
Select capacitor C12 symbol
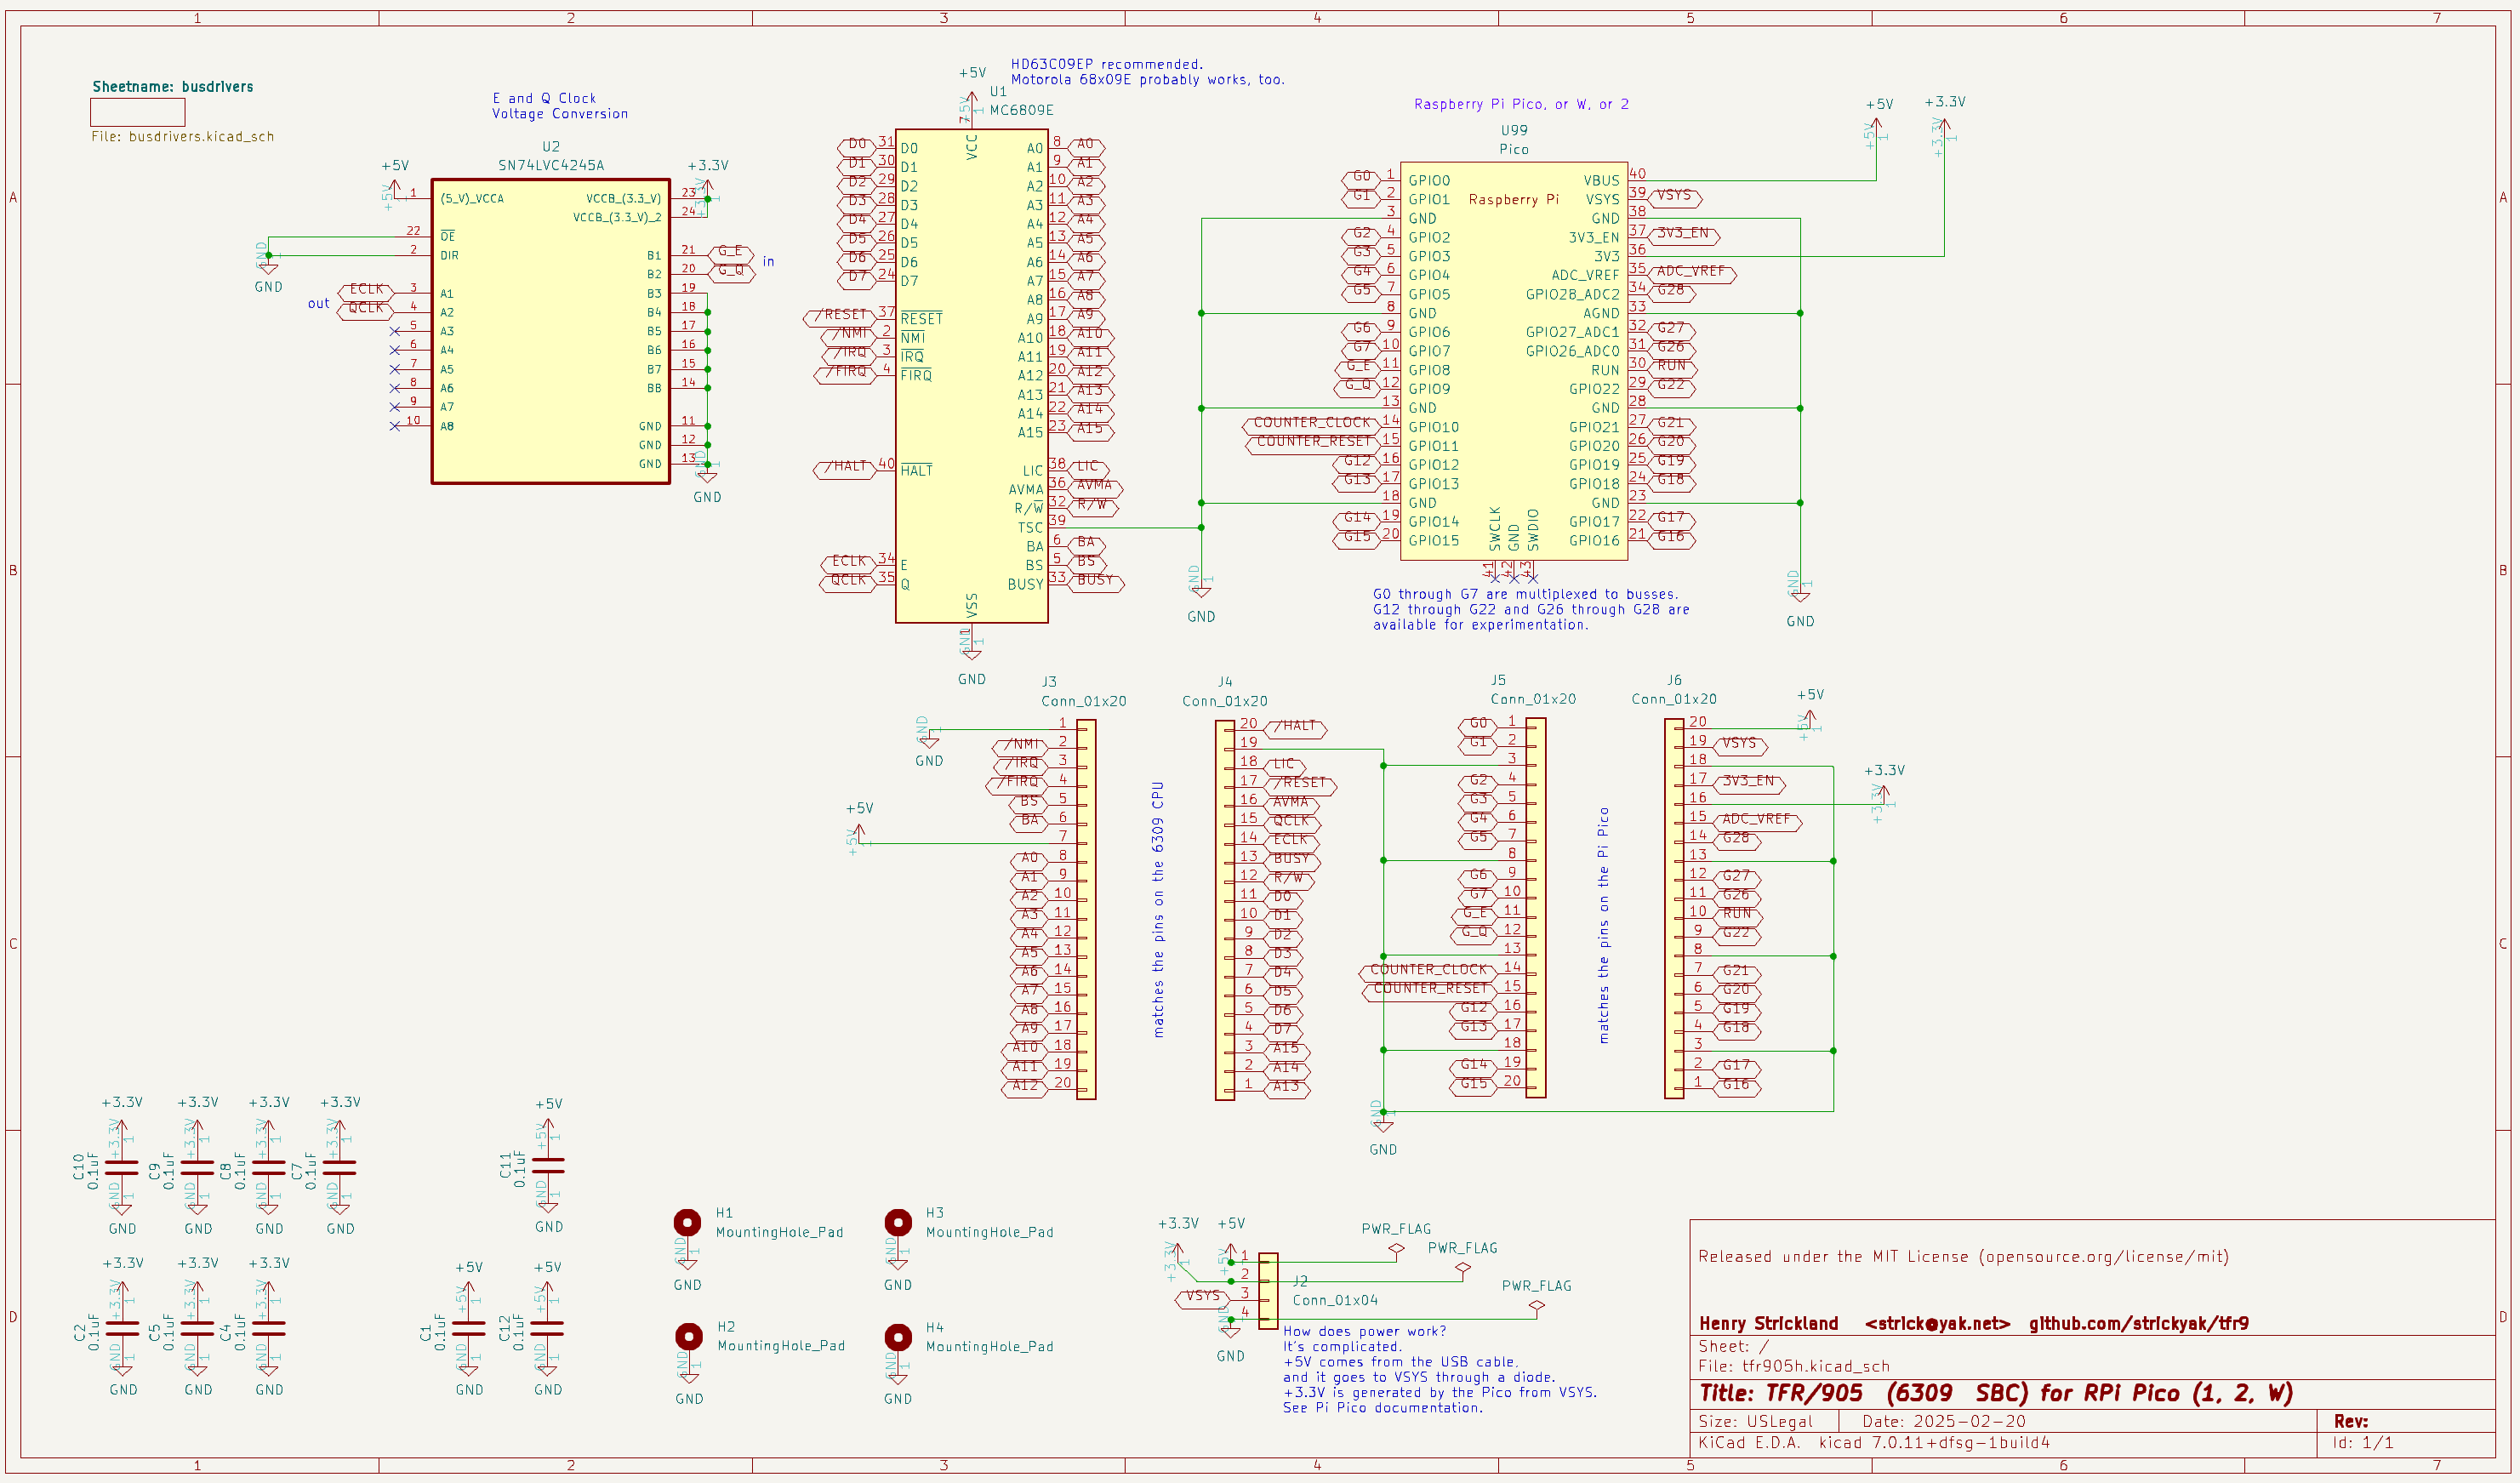click(547, 1328)
